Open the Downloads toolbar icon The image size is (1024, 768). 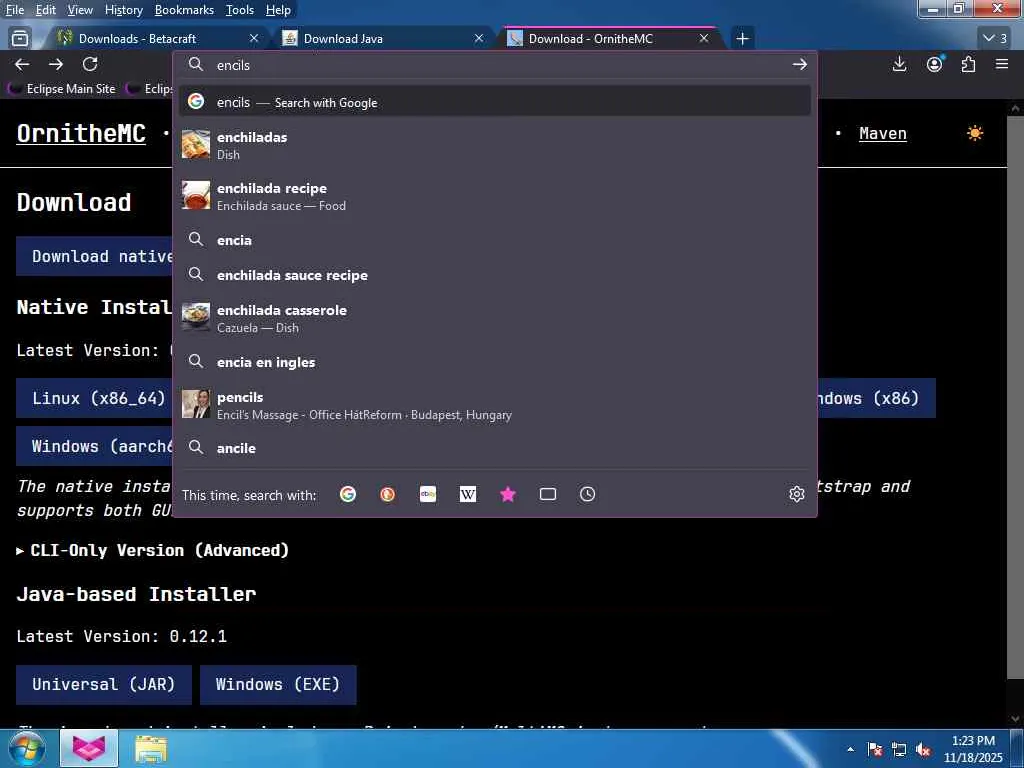pos(899,64)
